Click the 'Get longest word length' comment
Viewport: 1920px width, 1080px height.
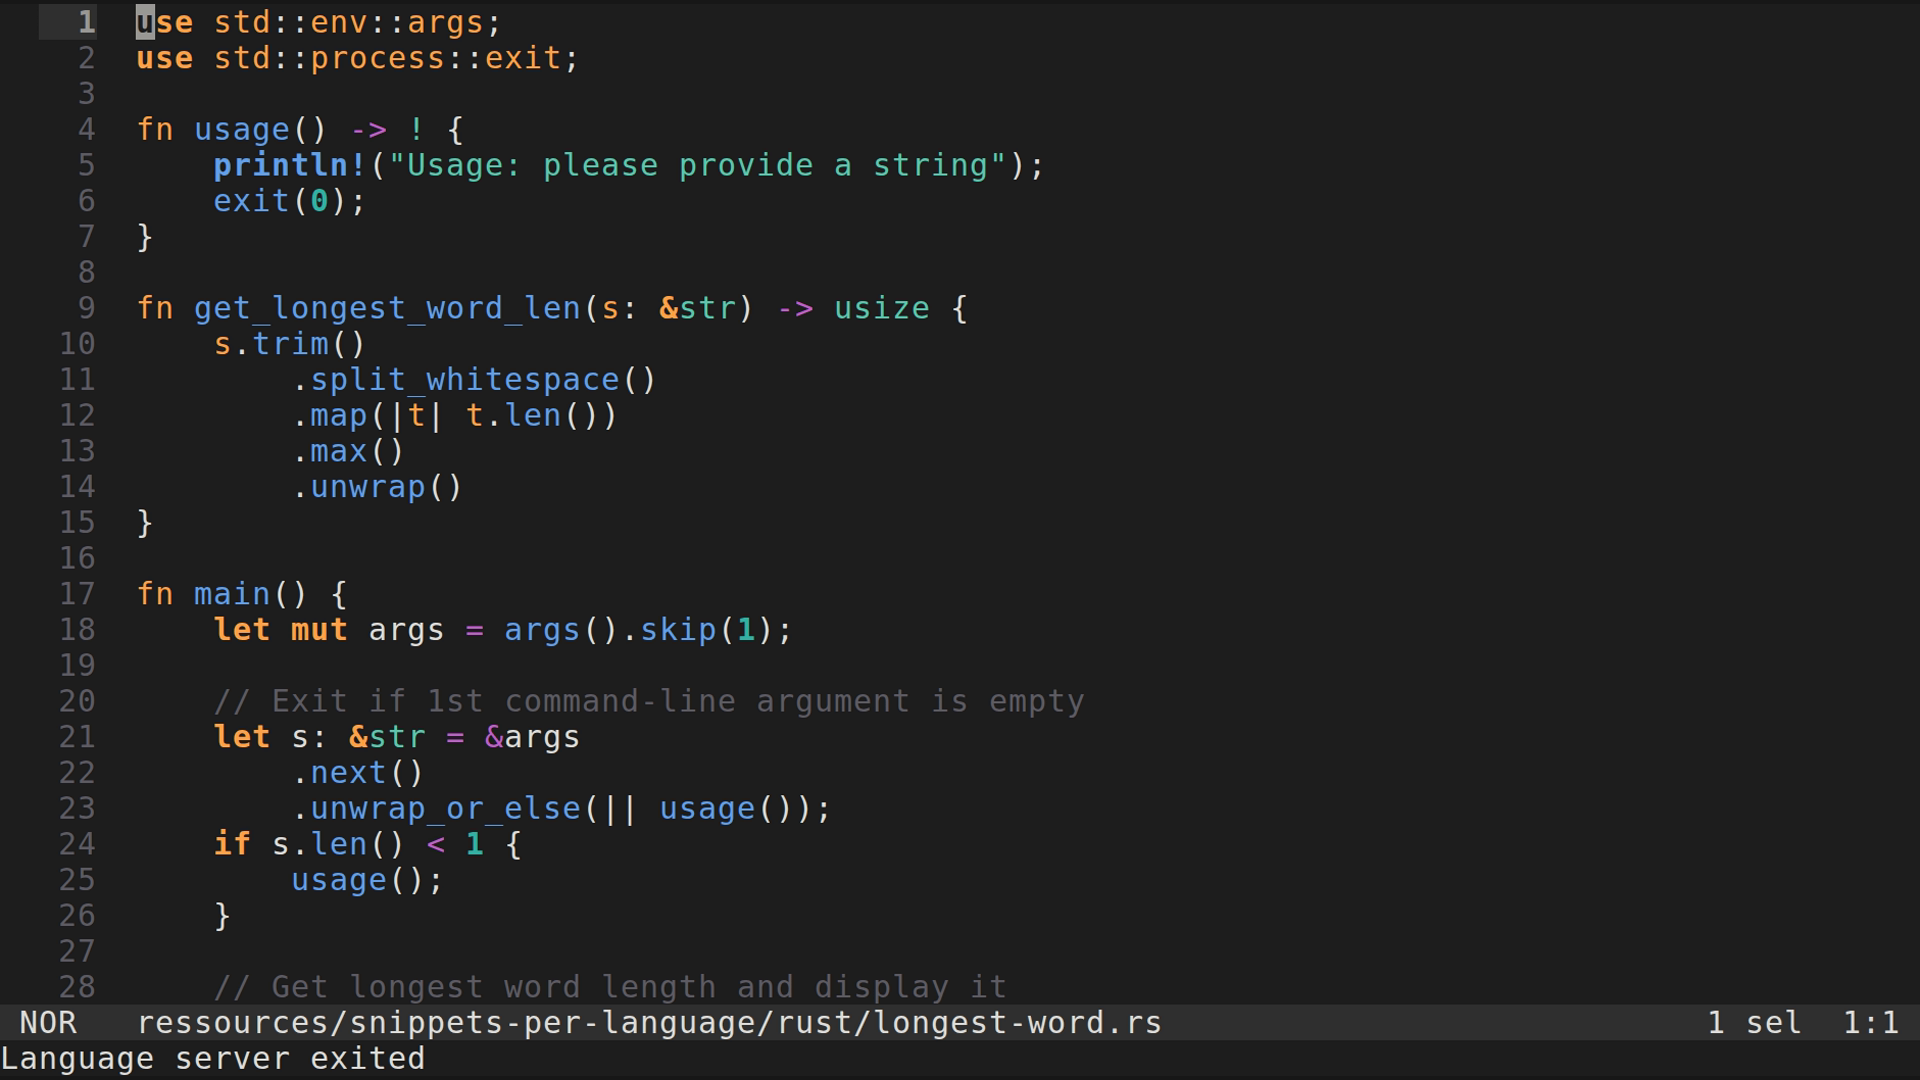pos(610,987)
